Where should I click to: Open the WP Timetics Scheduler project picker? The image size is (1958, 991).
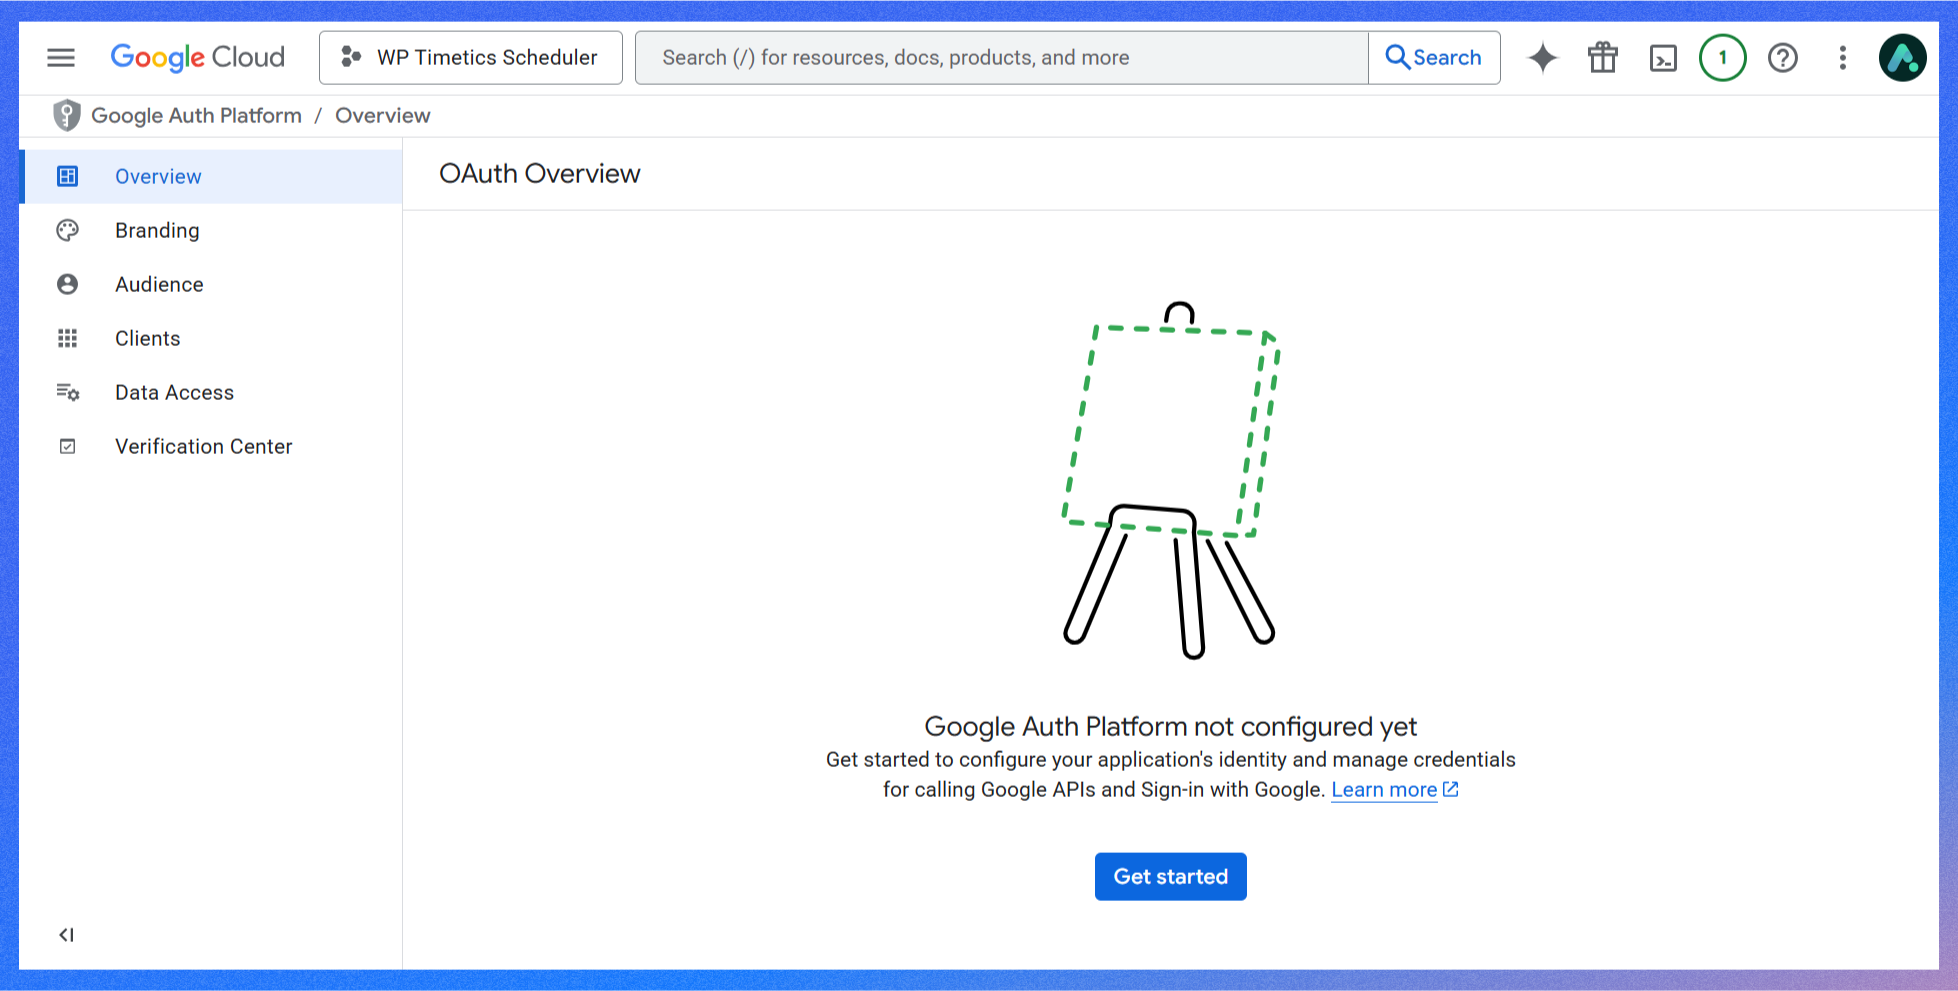coord(471,58)
